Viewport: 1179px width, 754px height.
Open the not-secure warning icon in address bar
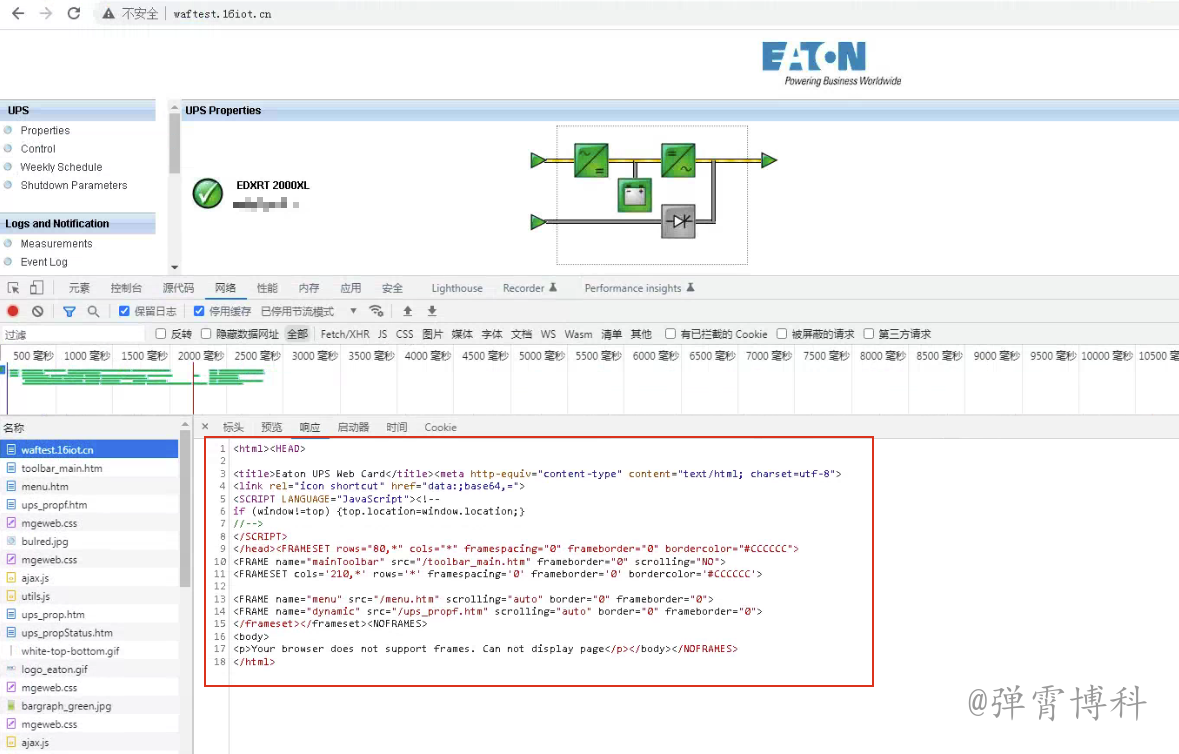pos(109,14)
